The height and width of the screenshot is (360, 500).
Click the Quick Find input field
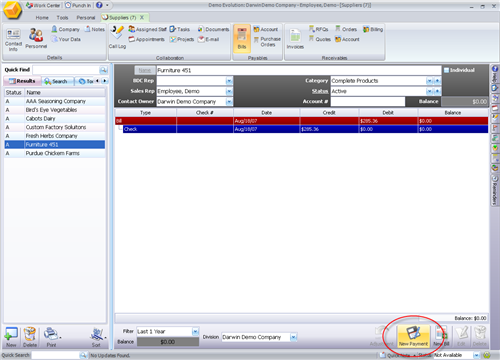(66, 70)
